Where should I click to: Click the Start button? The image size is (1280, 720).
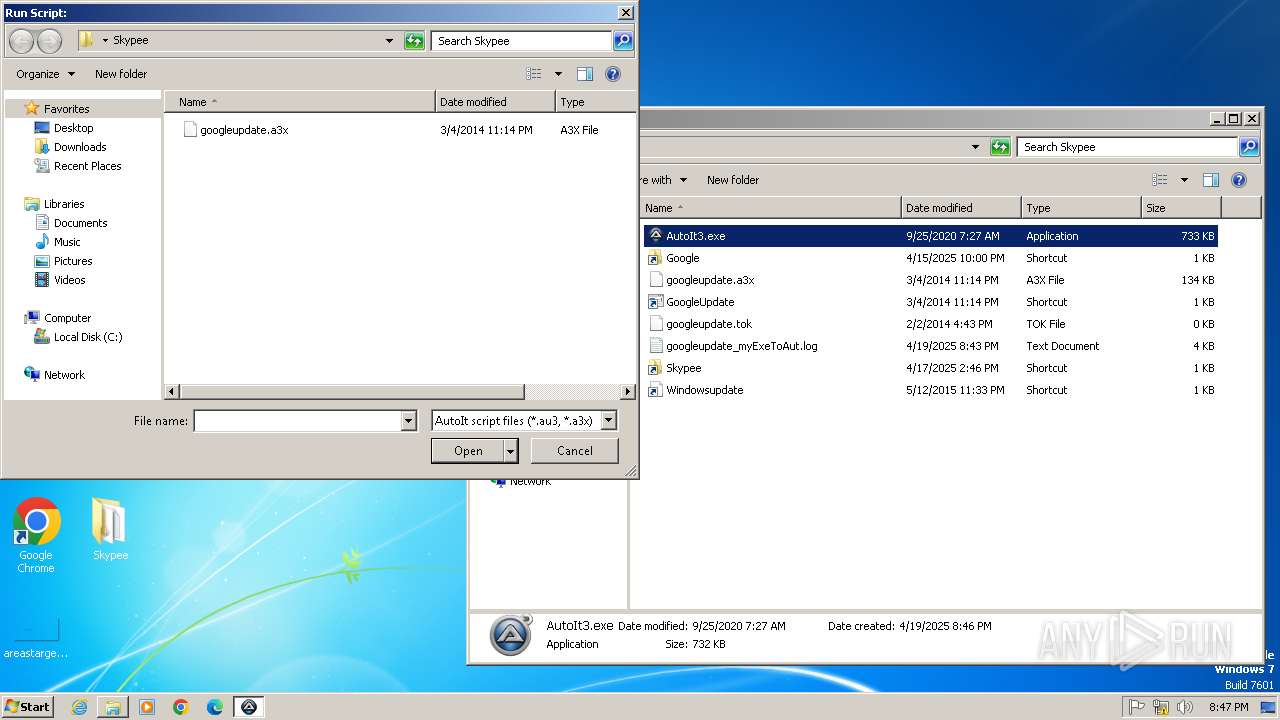[27, 707]
